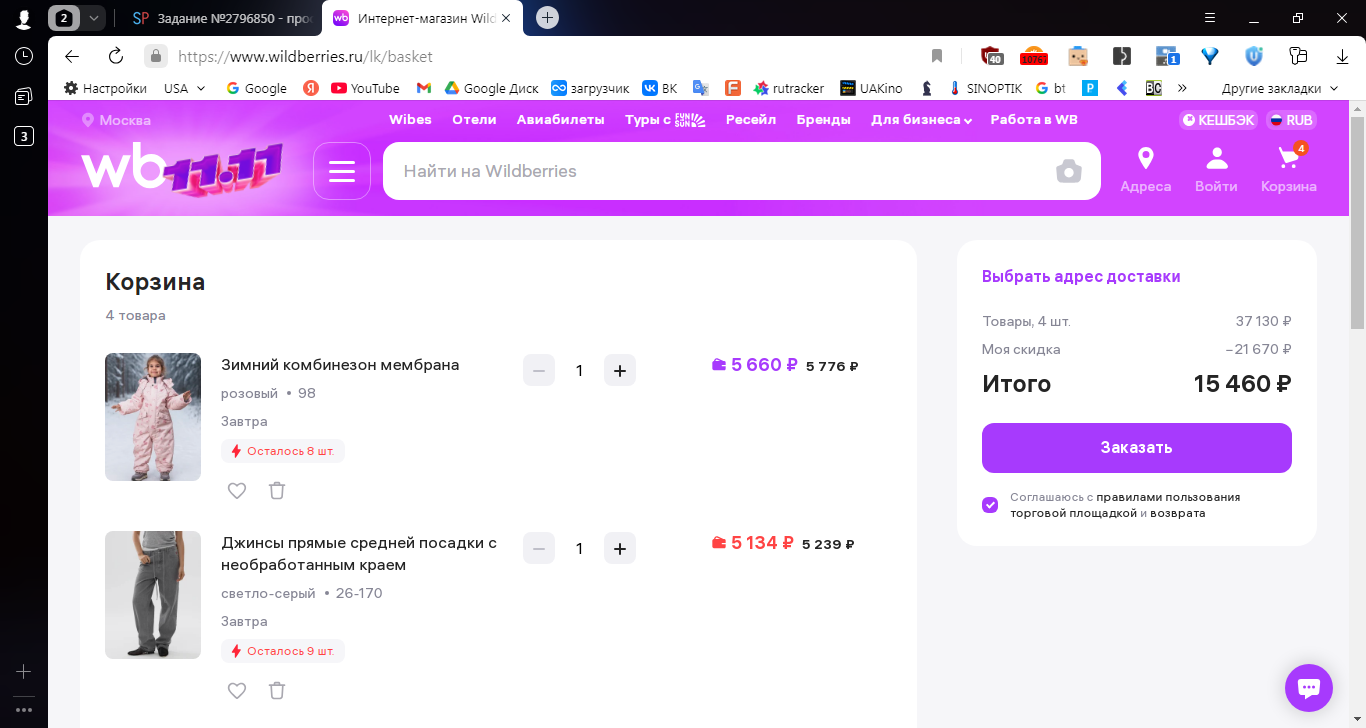Click the Заказать order button
The height and width of the screenshot is (728, 1366).
click(1136, 448)
